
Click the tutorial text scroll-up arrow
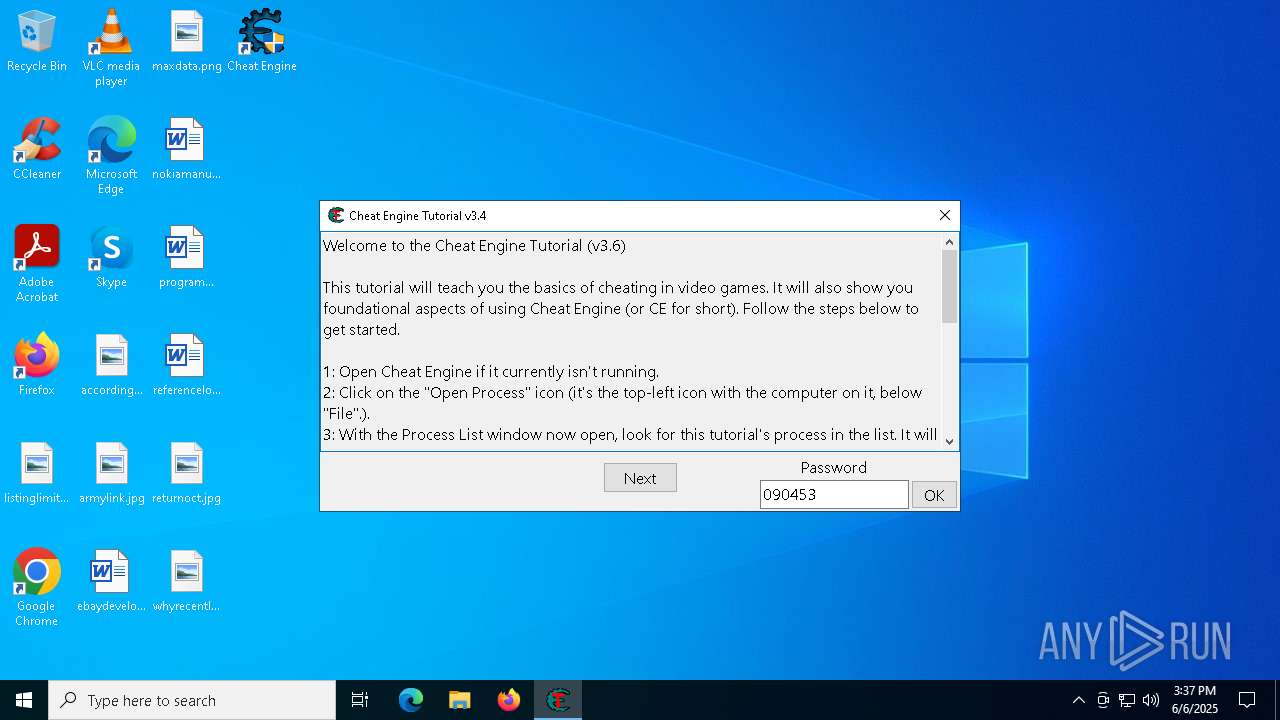point(950,242)
